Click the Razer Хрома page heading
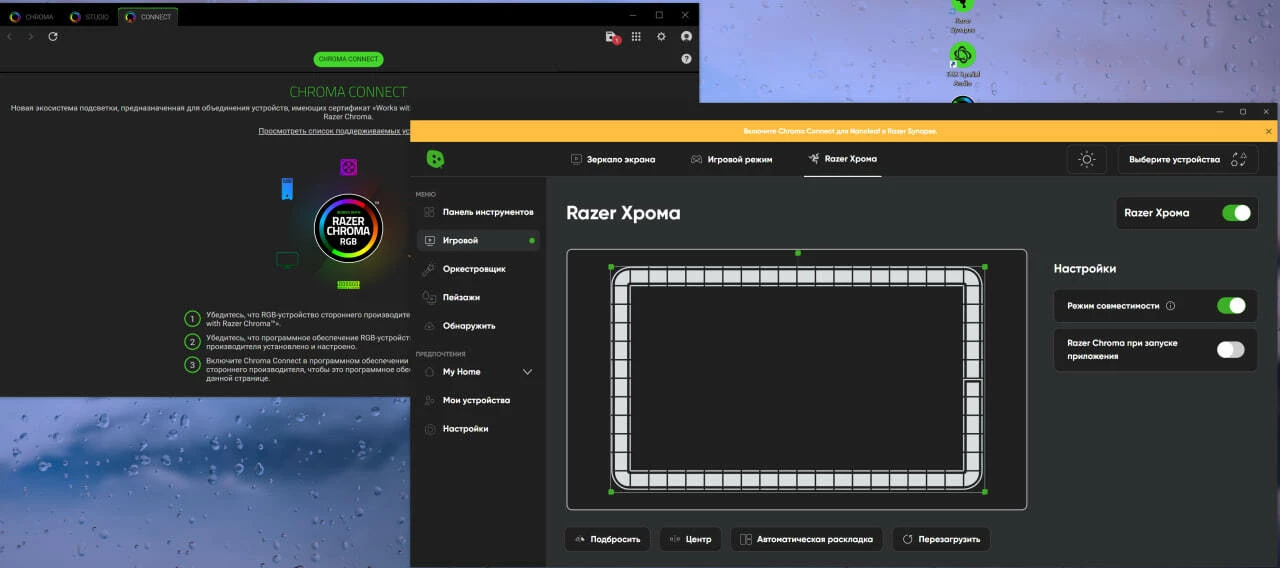This screenshot has width=1280, height=568. pyautogui.click(x=623, y=213)
